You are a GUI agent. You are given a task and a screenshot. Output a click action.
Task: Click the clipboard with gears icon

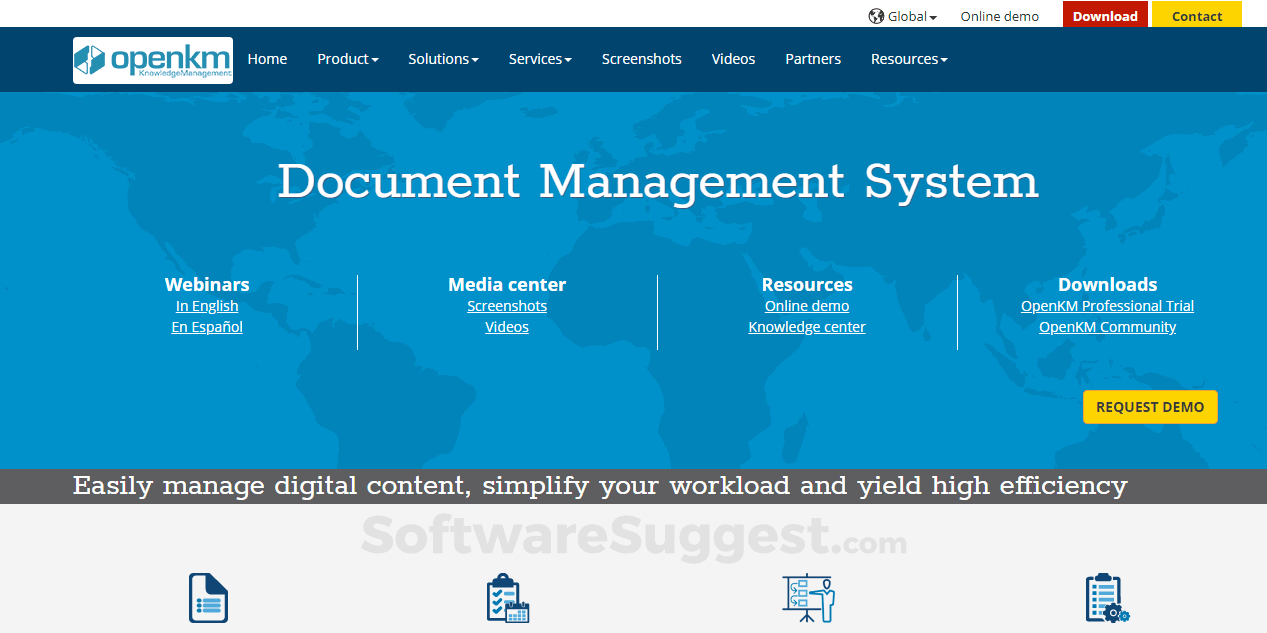1107,598
